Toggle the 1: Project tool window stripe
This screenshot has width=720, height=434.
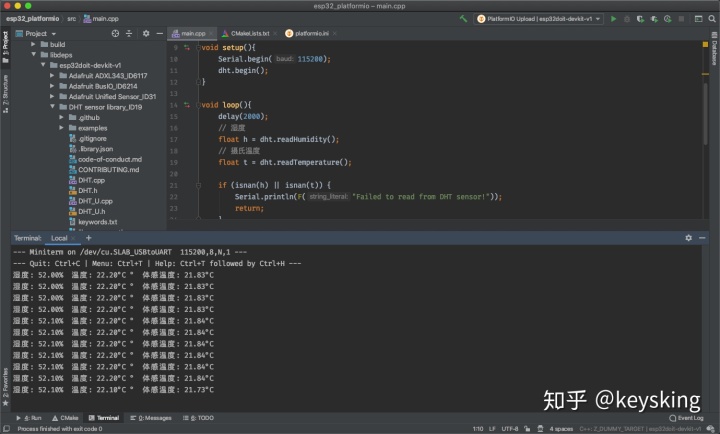[6, 47]
